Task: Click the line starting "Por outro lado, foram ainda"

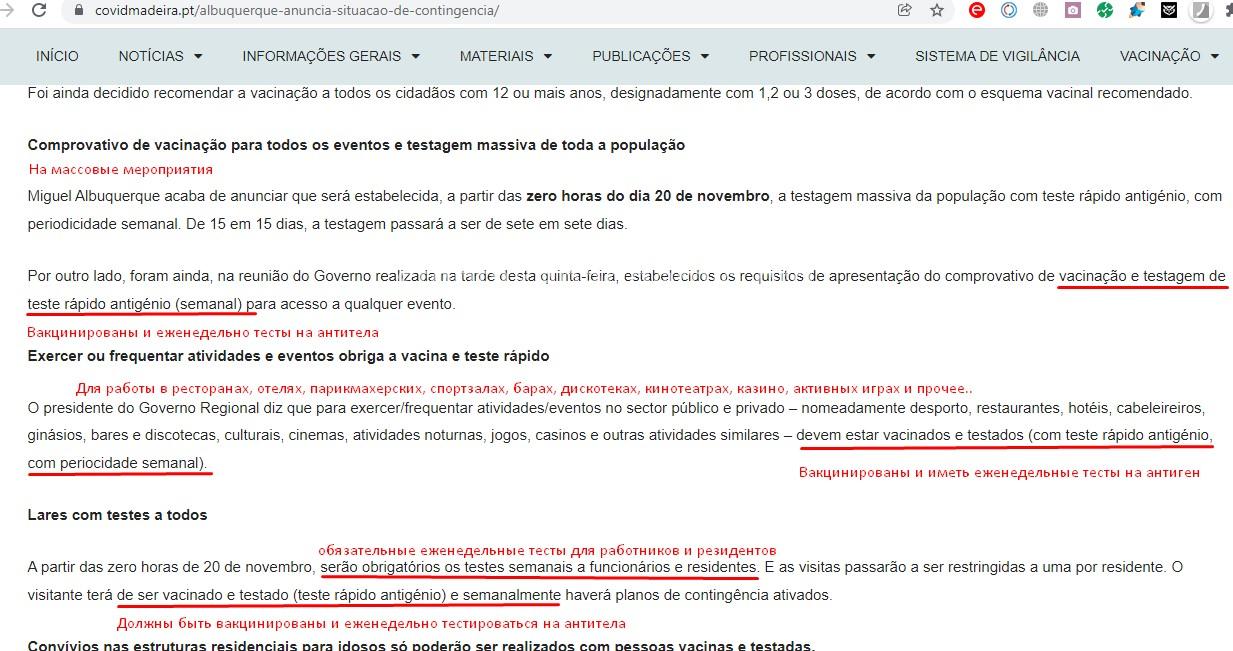Action: [627, 276]
